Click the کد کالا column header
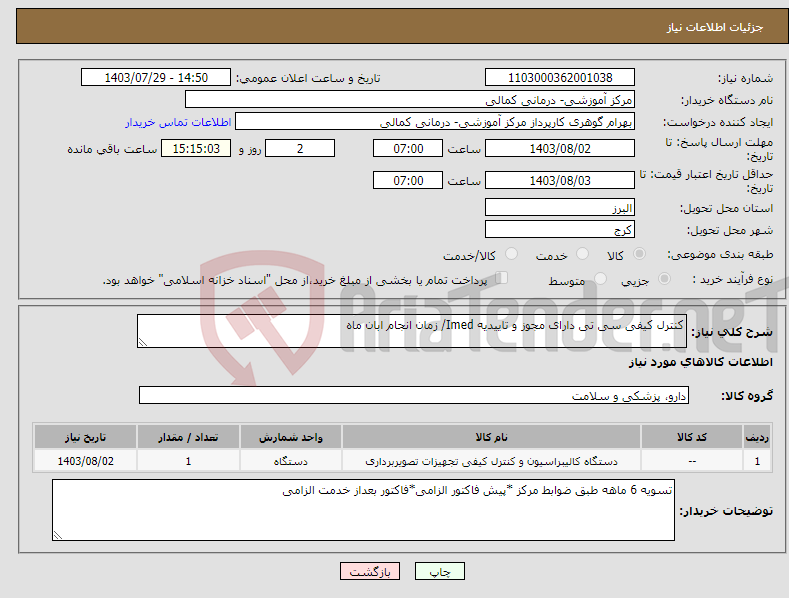Viewport: 789px width, 598px height. tap(692, 437)
